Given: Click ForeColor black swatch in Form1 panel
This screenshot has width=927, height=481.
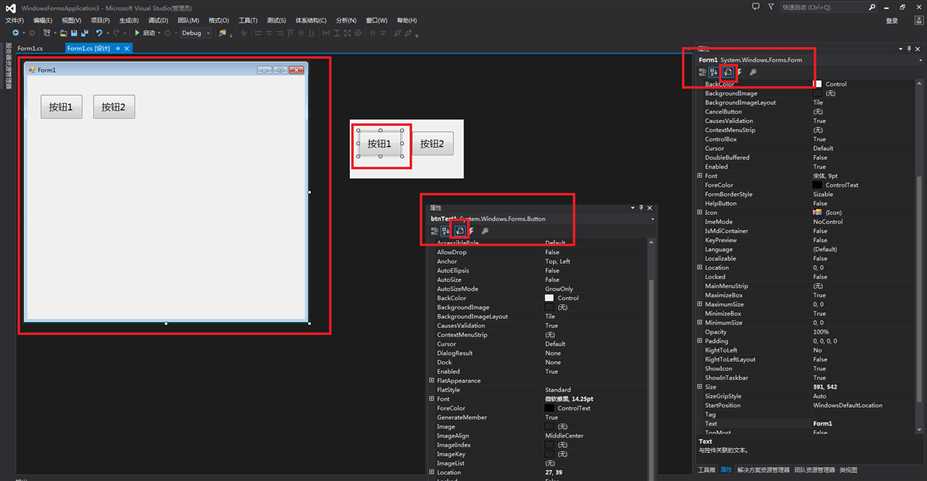Looking at the screenshot, I should tap(818, 186).
